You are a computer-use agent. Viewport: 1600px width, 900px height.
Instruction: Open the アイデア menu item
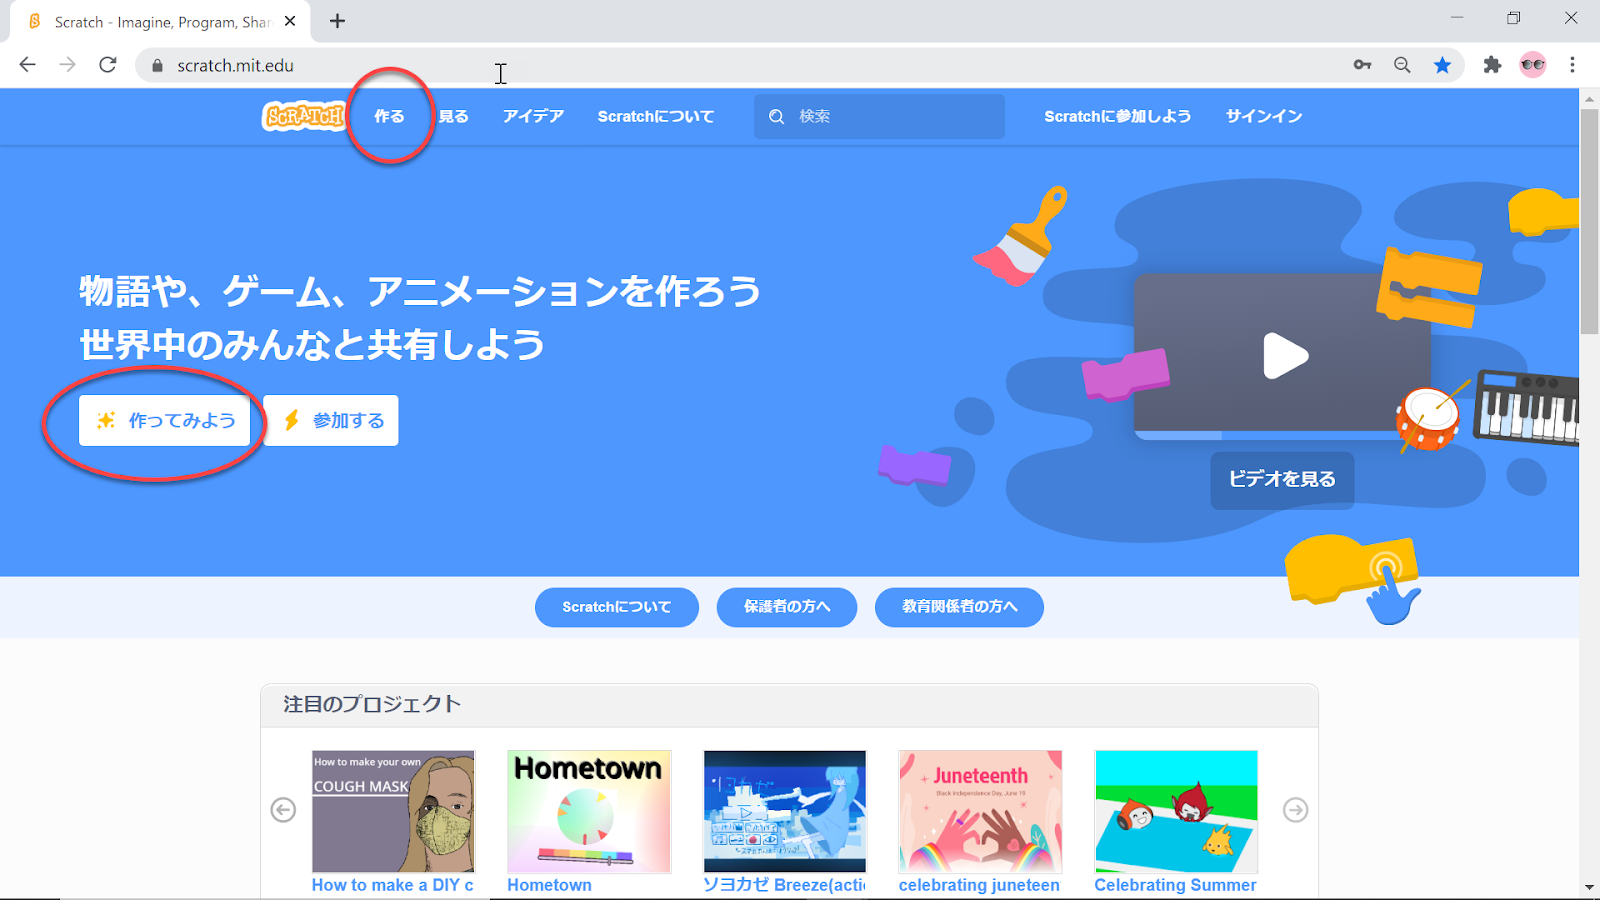533,116
